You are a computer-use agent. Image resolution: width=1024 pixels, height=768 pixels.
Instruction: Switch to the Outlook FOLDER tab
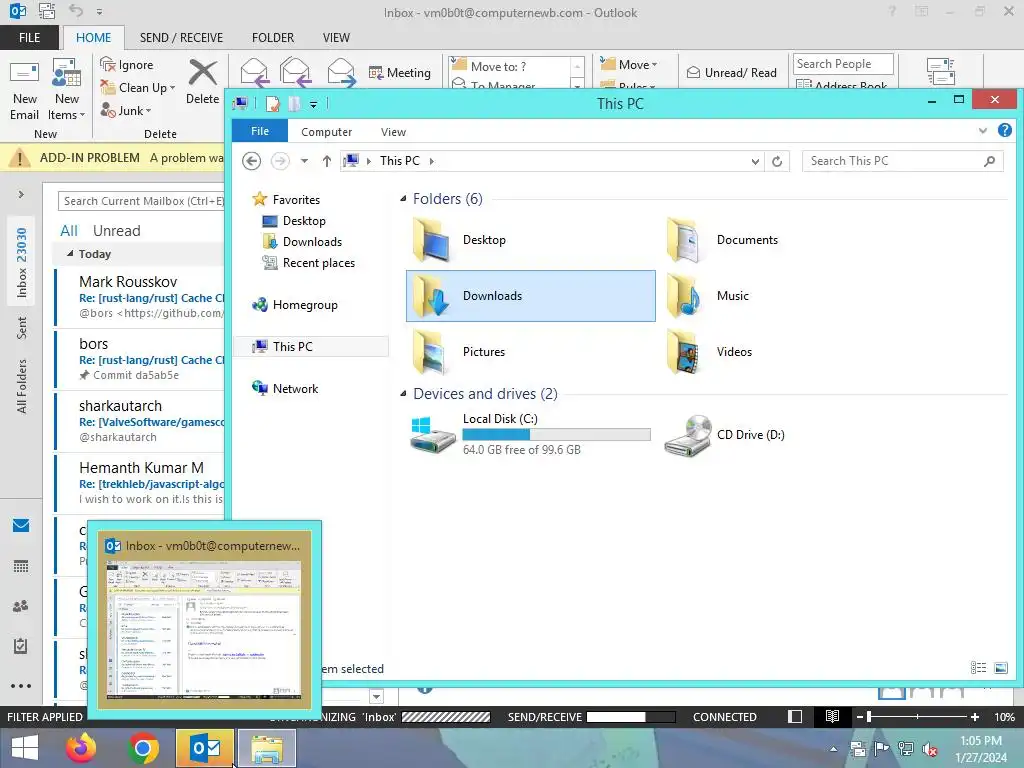click(x=273, y=37)
